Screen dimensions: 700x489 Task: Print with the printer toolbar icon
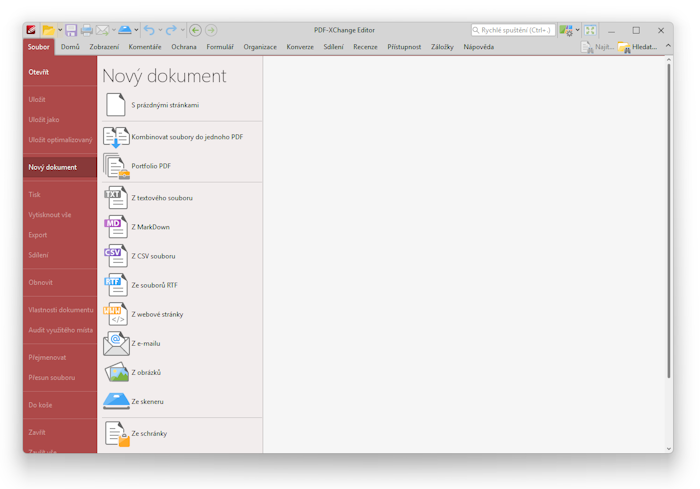click(87, 30)
